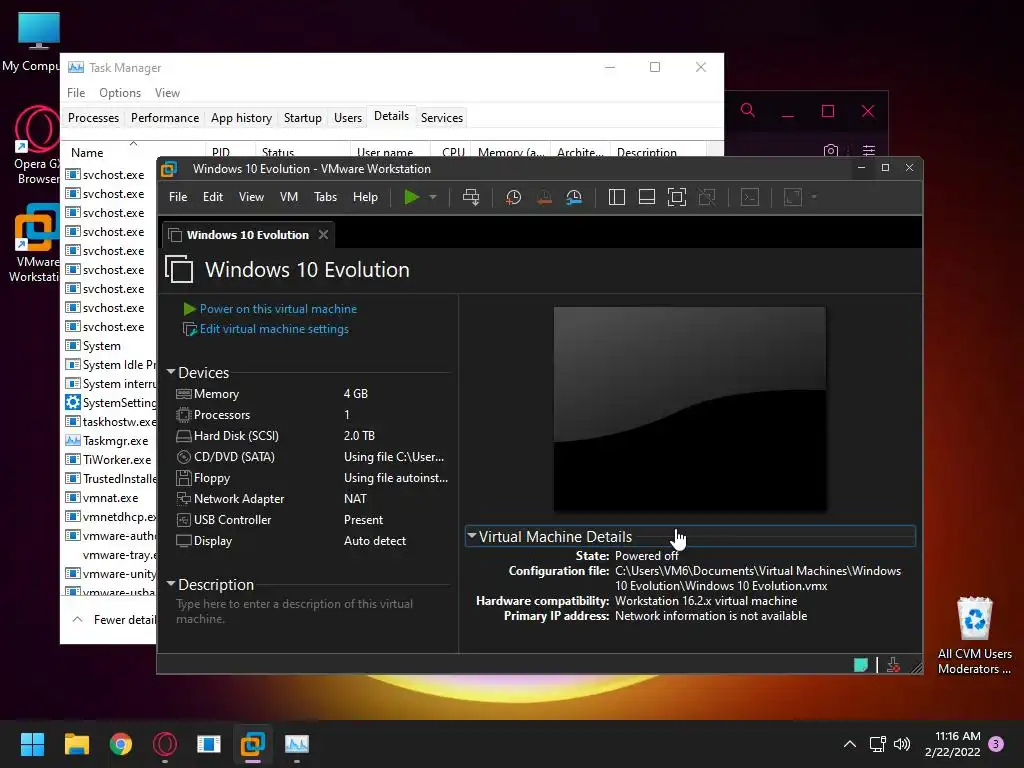This screenshot has height=768, width=1024.
Task: Enter full screen mode icon in VMware toolbar
Action: (x=677, y=197)
